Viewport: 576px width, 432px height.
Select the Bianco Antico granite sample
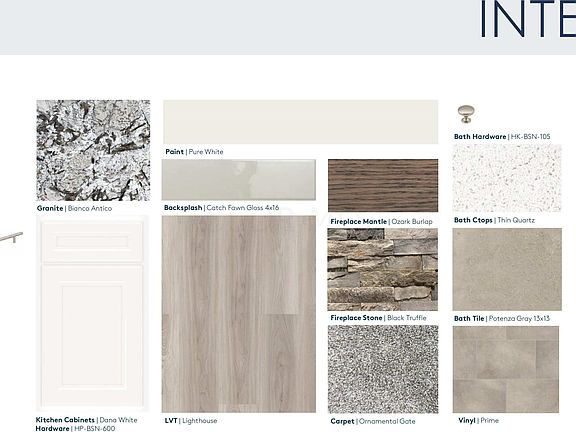(x=93, y=150)
